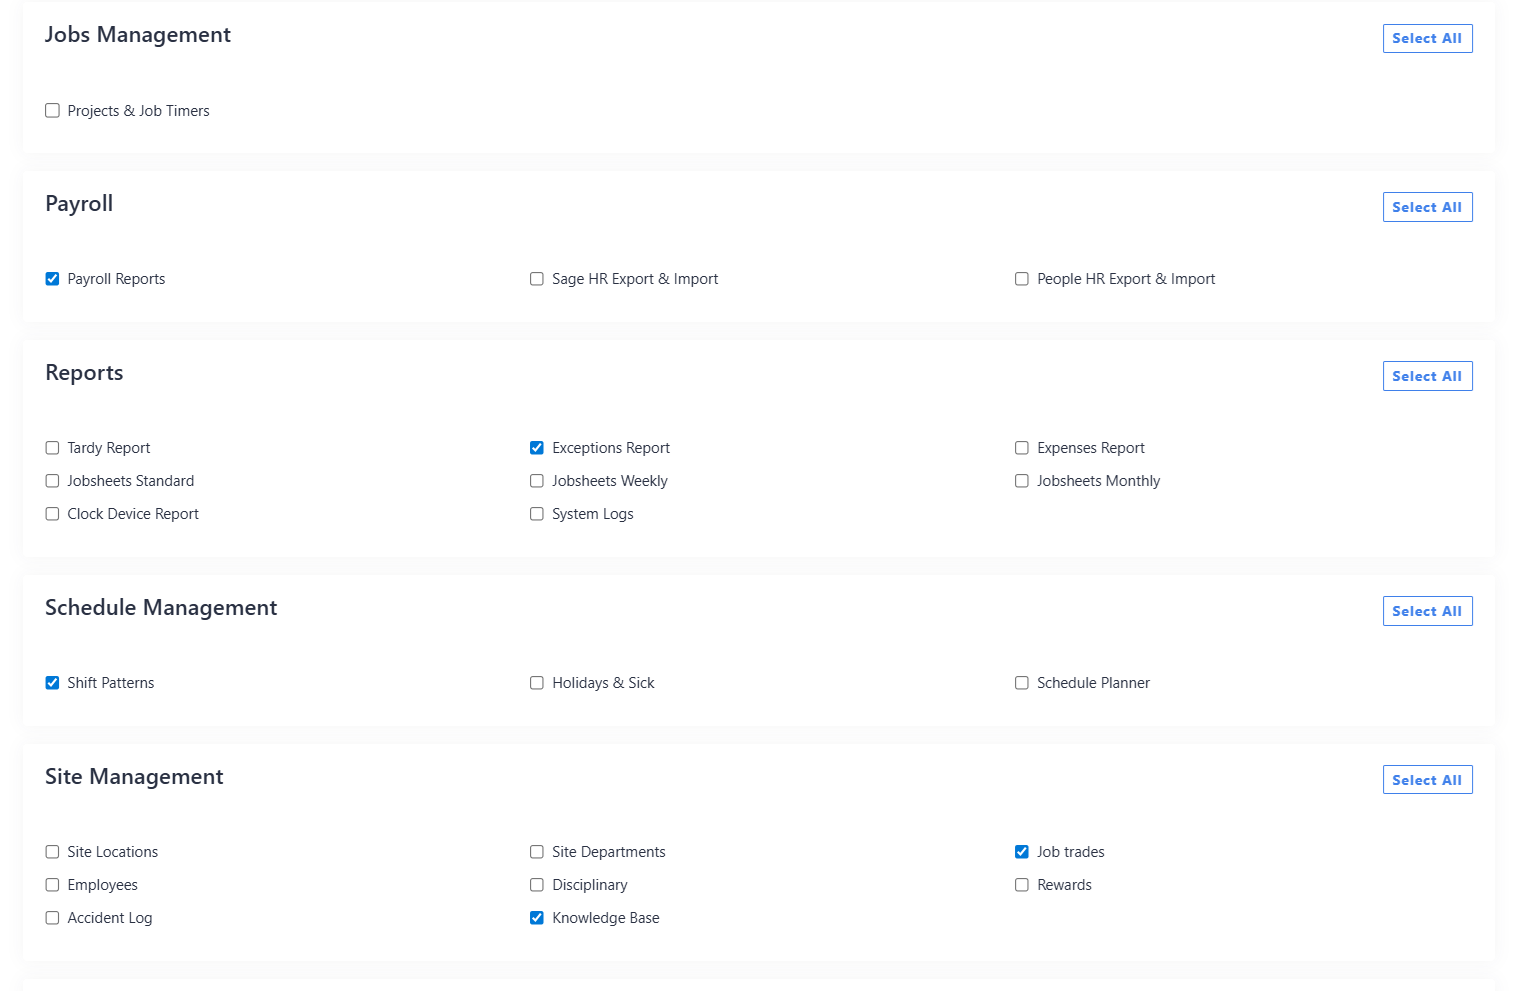Check the Schedule Planner box
This screenshot has width=1516, height=991.
pos(1021,683)
